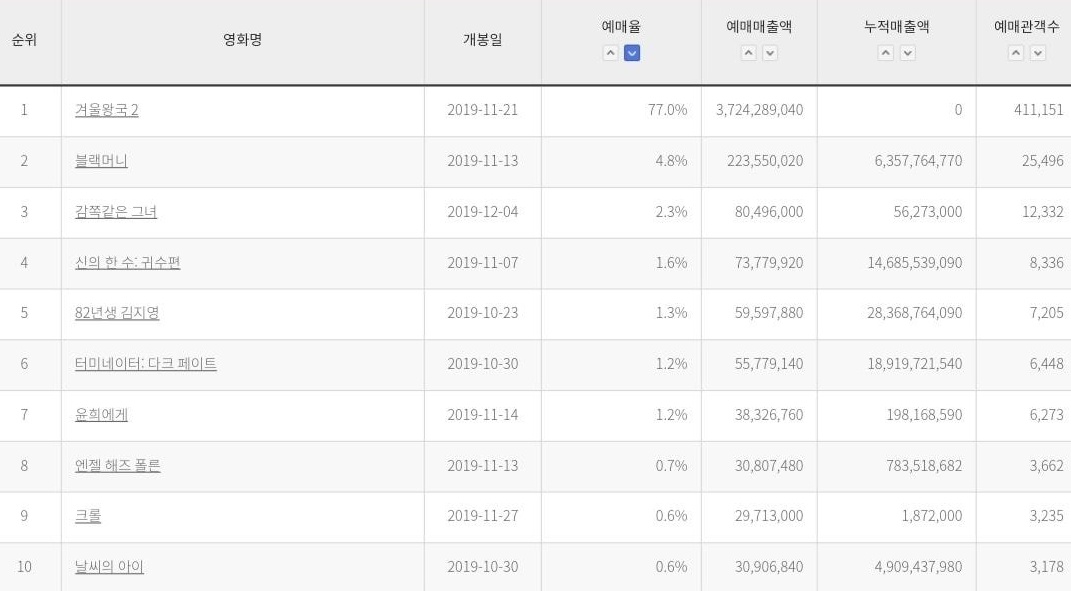
Task: Sort 예매관객수 descending with down arrow
Action: pyautogui.click(x=1038, y=53)
